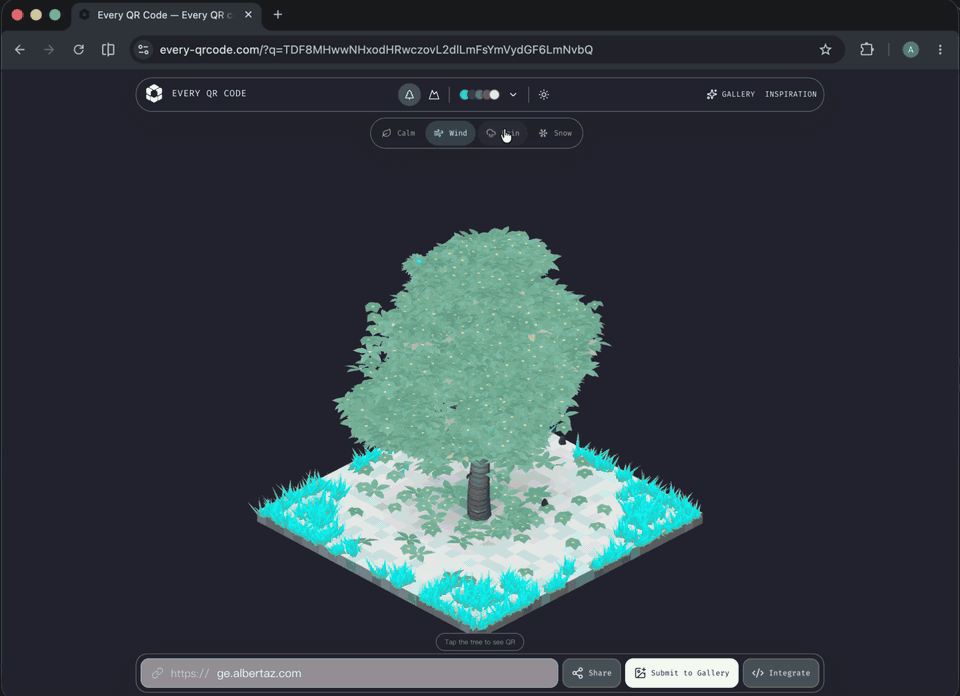Click the 'https://' prefix text in the input
The width and height of the screenshot is (960, 696).
tap(189, 673)
